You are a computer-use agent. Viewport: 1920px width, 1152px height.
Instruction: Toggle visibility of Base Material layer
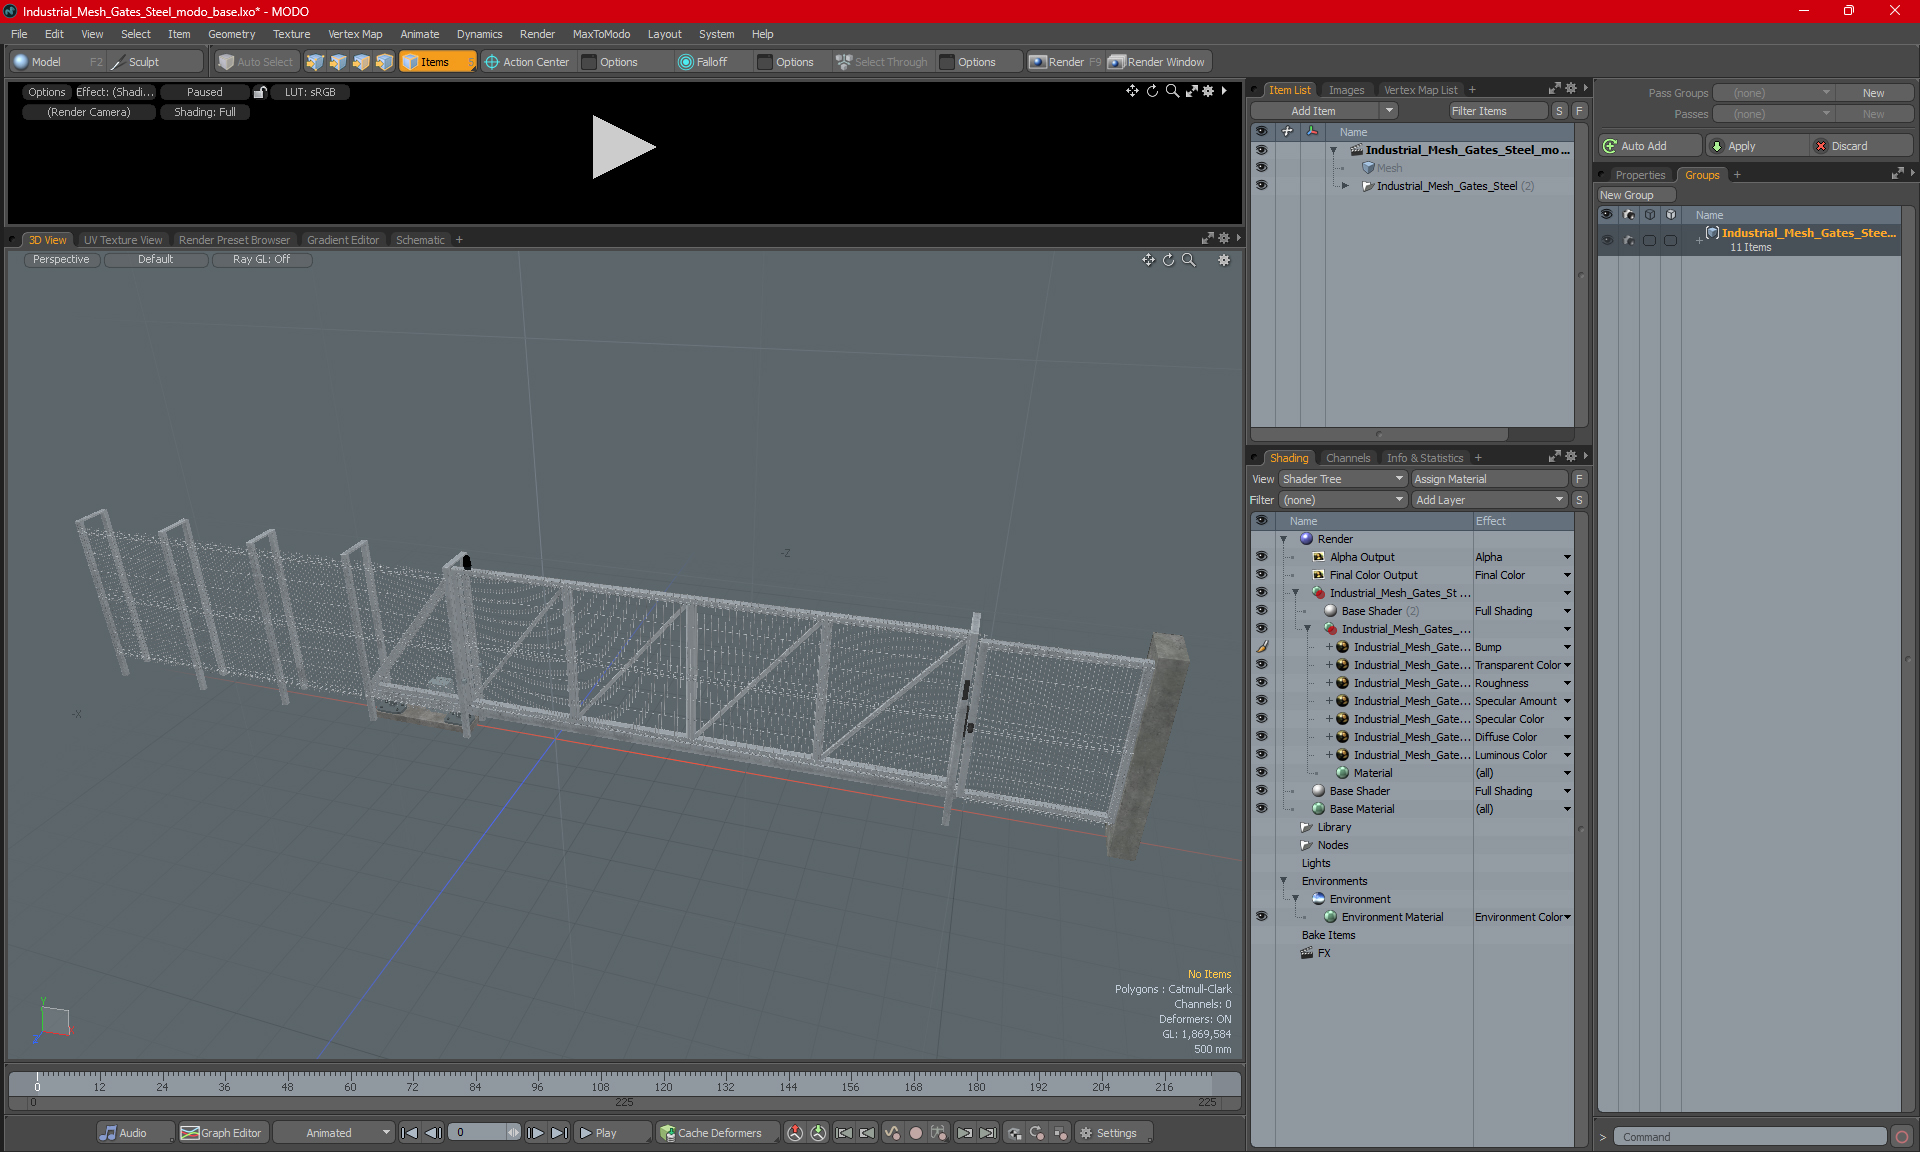1261,809
